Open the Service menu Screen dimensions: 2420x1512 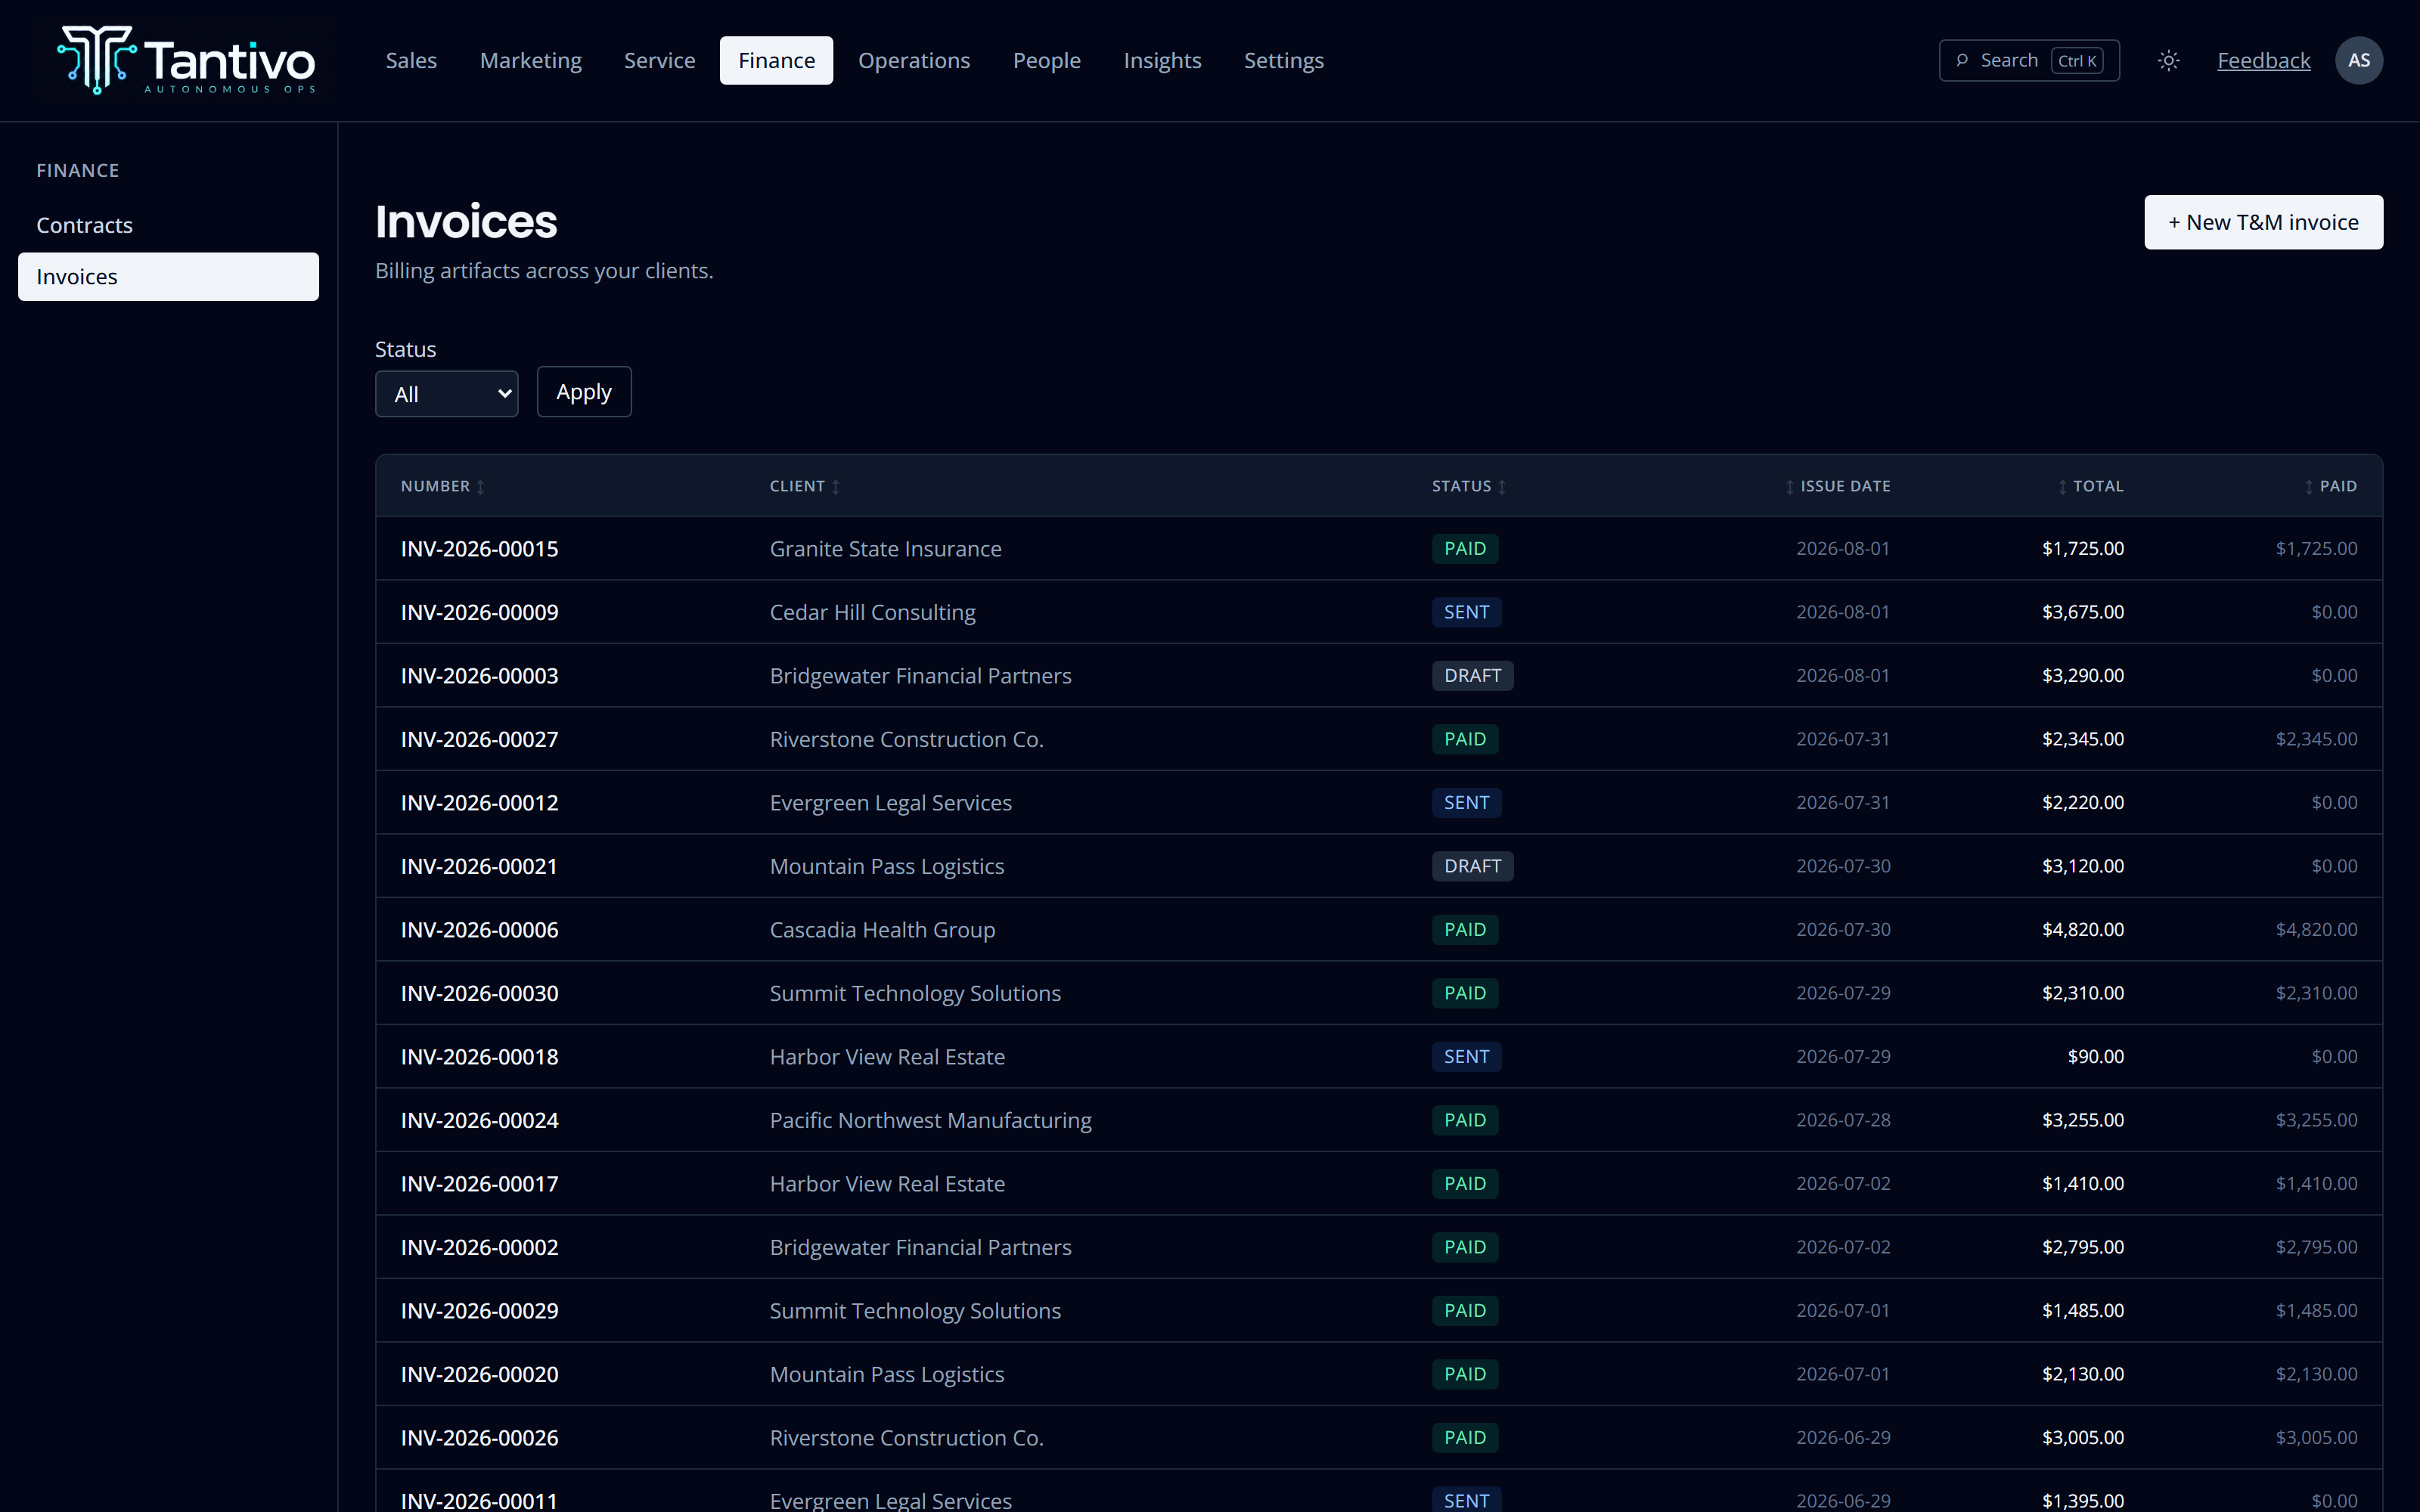(659, 61)
